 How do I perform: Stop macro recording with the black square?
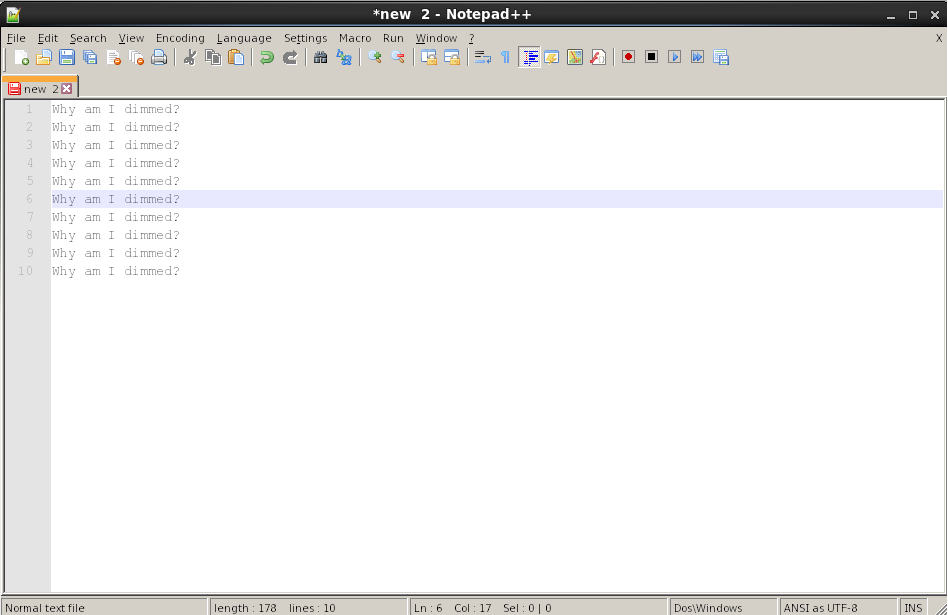651,57
